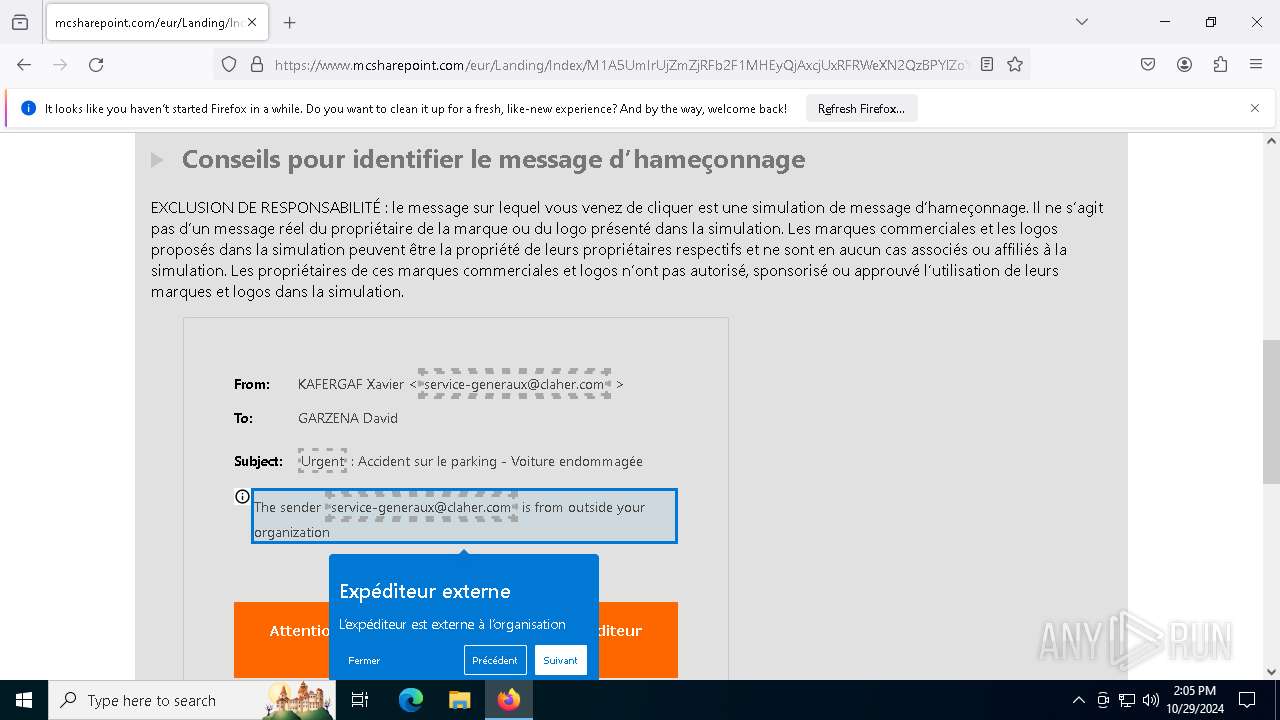The width and height of the screenshot is (1280, 720).
Task: Click sender name KAFERGAF Xavier
Action: [351, 384]
